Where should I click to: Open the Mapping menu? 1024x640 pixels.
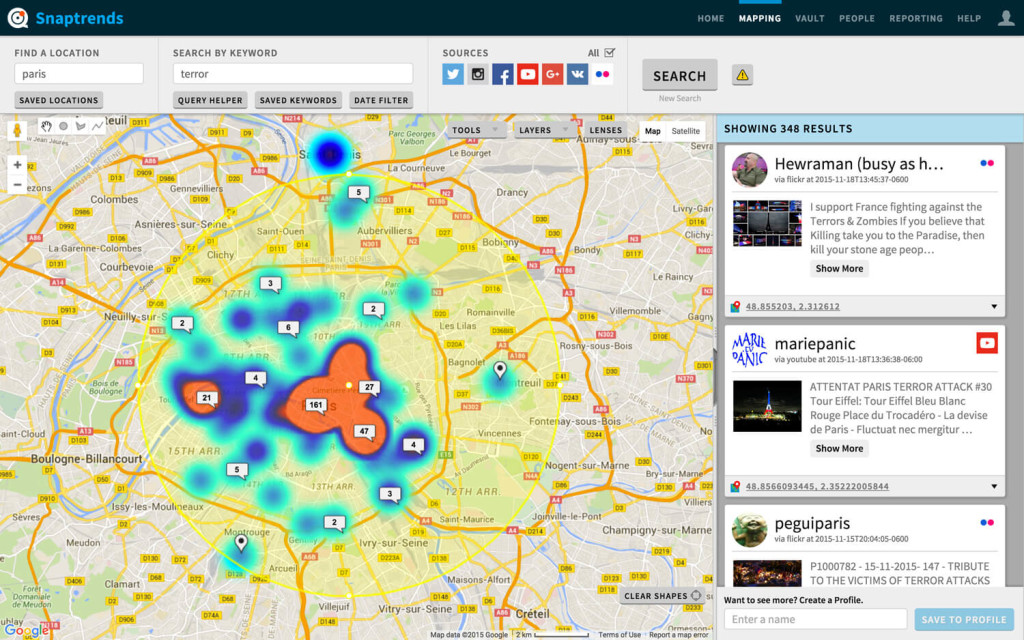pos(760,18)
